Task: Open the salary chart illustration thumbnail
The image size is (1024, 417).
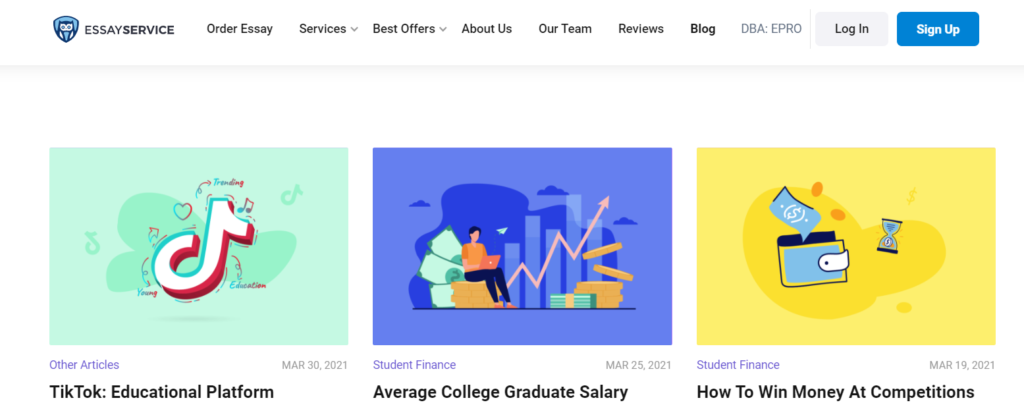Action: point(522,246)
